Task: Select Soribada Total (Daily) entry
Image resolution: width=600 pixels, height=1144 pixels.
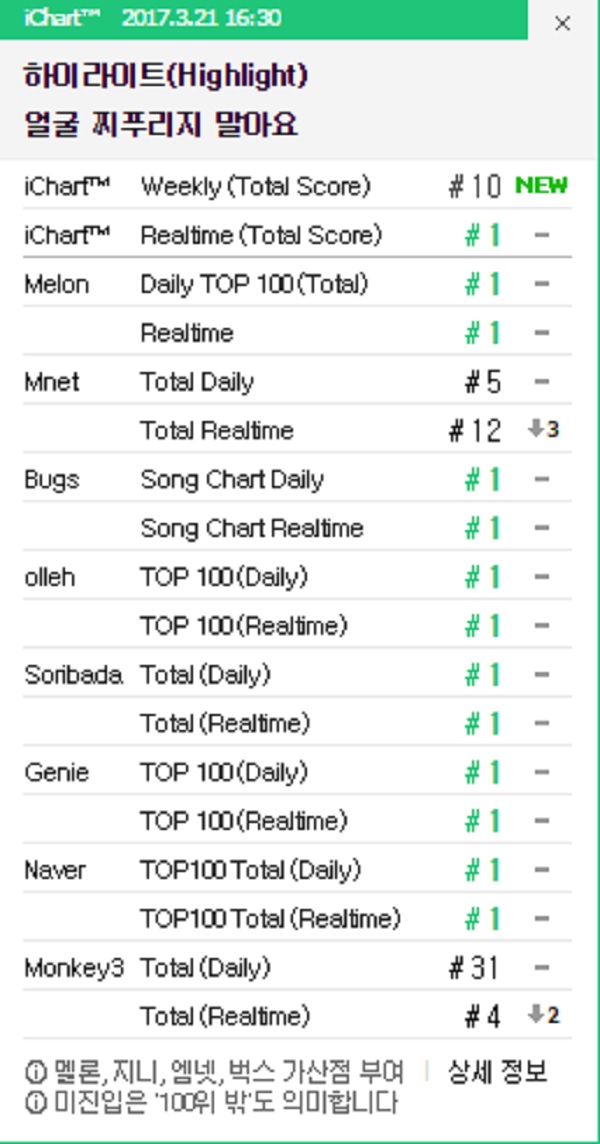Action: click(205, 675)
